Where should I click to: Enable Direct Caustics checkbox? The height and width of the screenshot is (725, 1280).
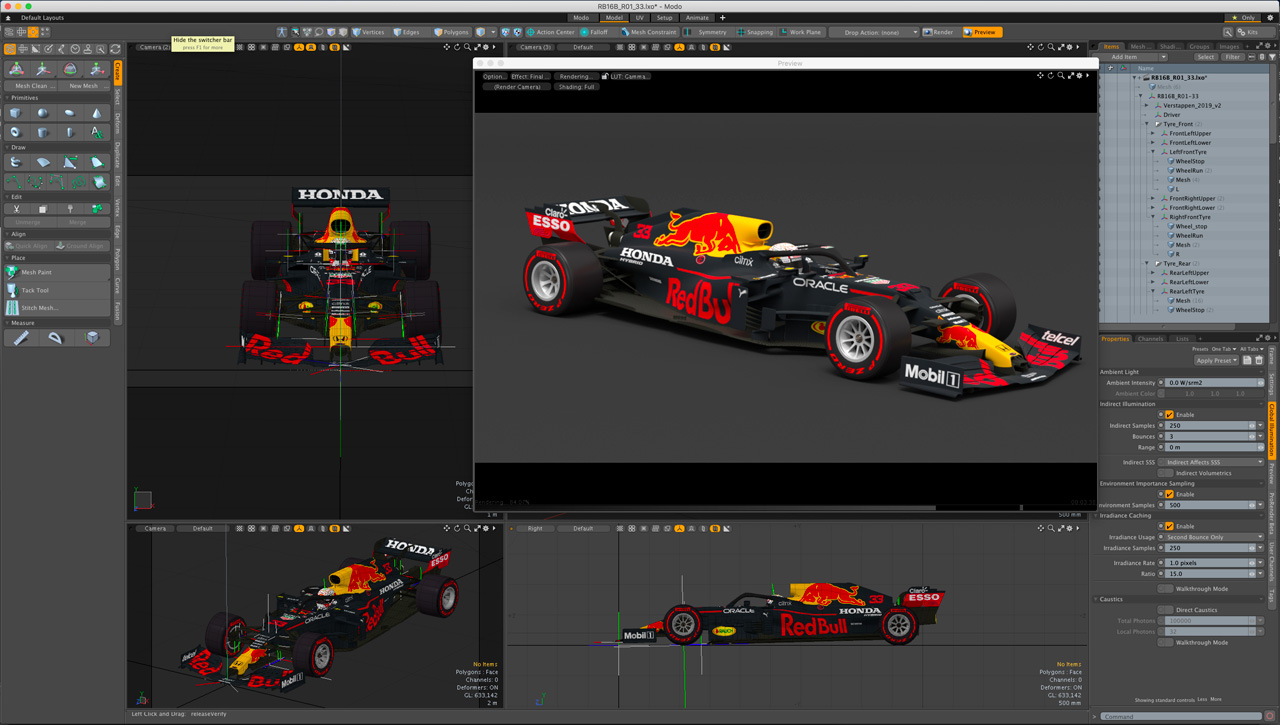tap(1166, 610)
